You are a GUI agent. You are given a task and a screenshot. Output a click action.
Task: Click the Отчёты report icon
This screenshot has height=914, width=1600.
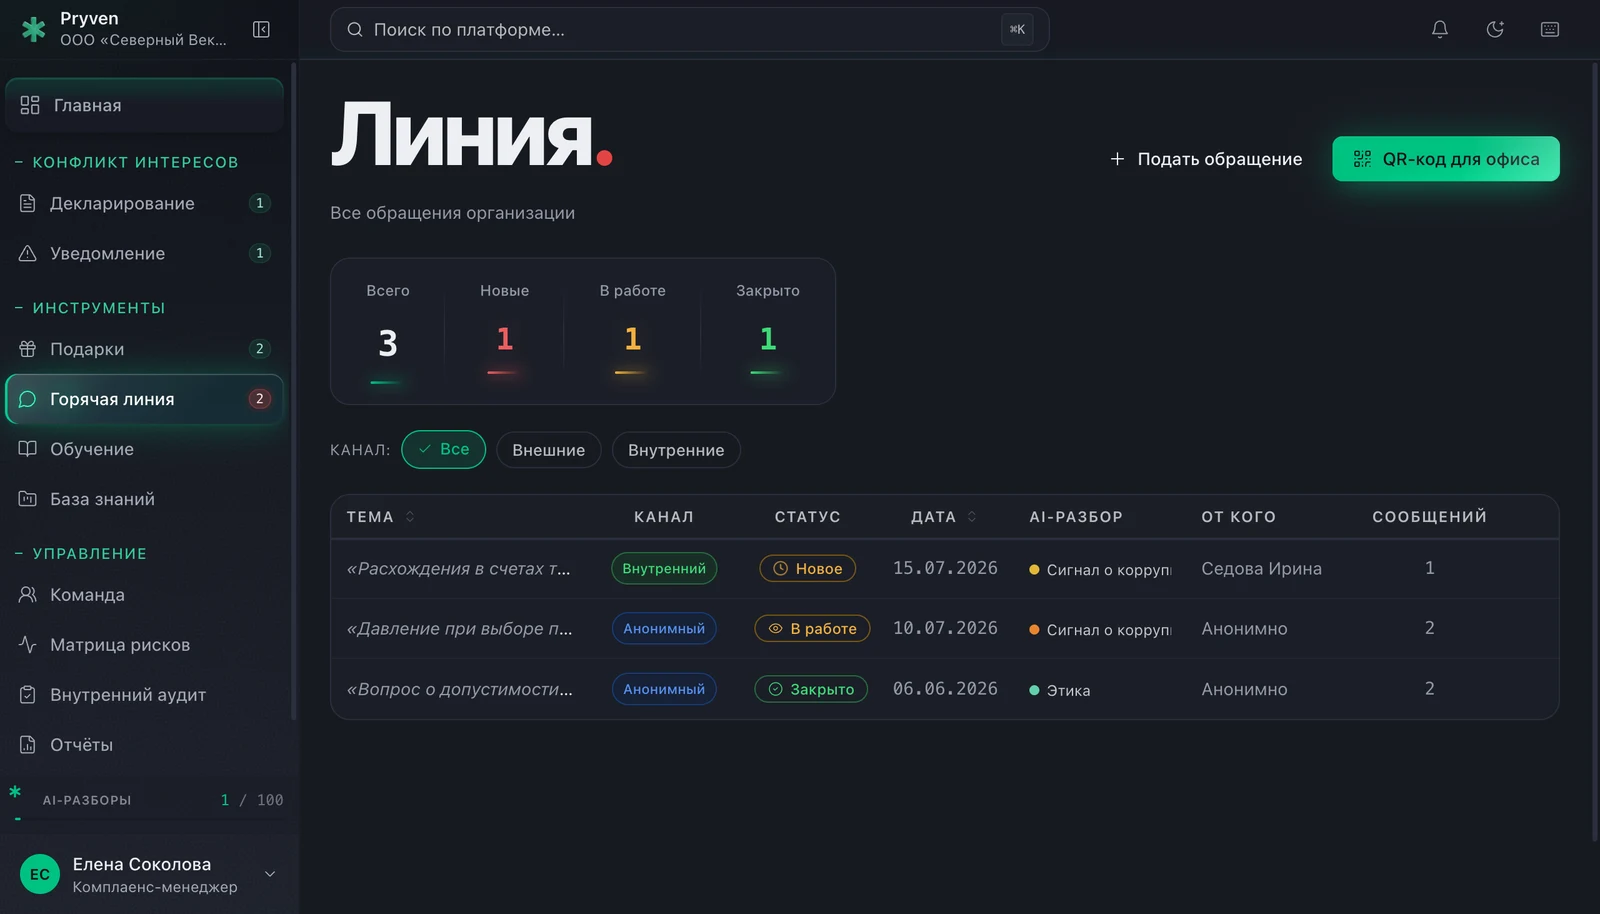pos(28,745)
